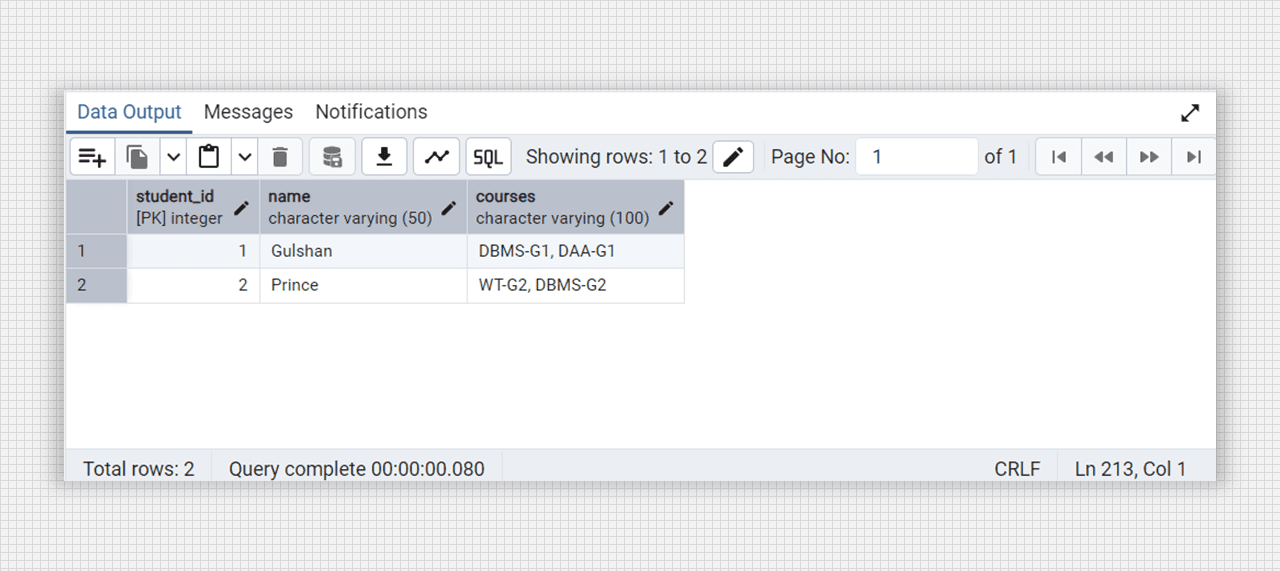Click student_id cell of Prince row
The height and width of the screenshot is (571, 1280).
click(193, 285)
